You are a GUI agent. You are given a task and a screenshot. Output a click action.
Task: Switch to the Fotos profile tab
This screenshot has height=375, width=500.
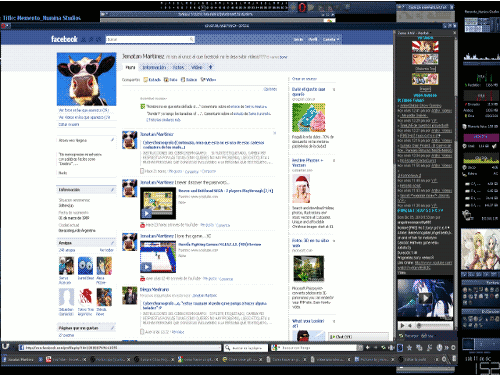point(178,67)
